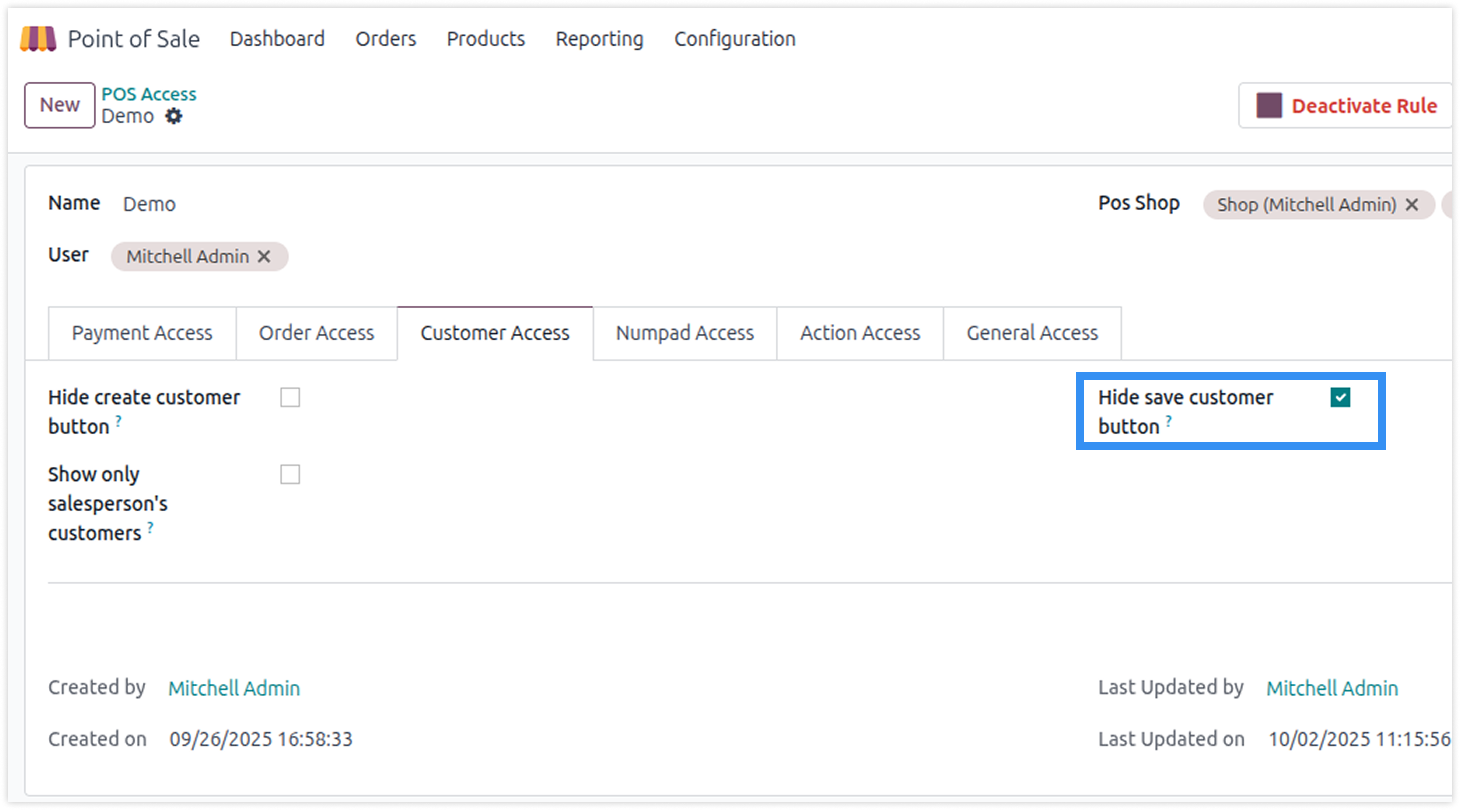The image size is (1460, 810).
Task: Open the gear settings icon beside Demo
Action: tap(174, 116)
